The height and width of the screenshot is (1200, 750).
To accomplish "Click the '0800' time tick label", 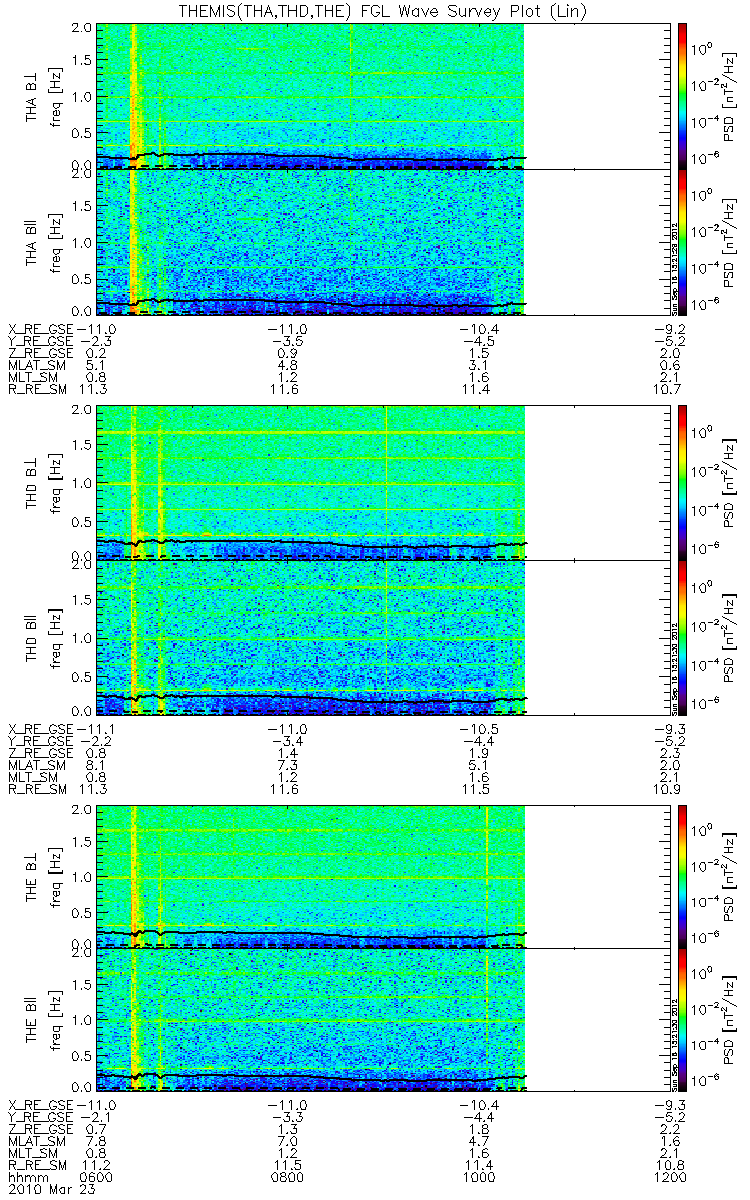I will (286, 1178).
